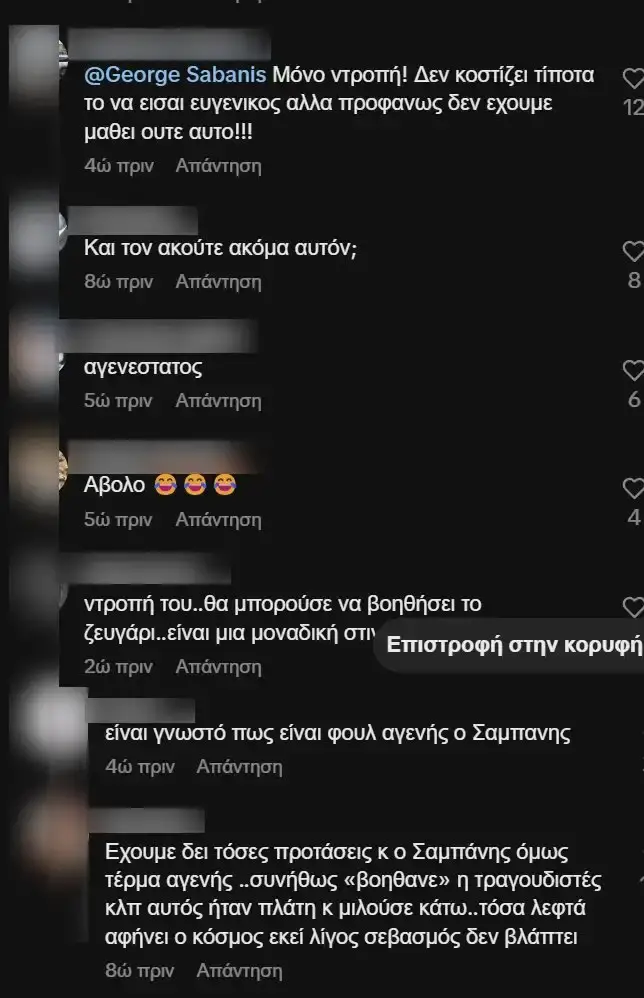Like the 'ντροπή του..θα μπορούσε' comment
The height and width of the screenshot is (998, 644).
tap(633, 607)
